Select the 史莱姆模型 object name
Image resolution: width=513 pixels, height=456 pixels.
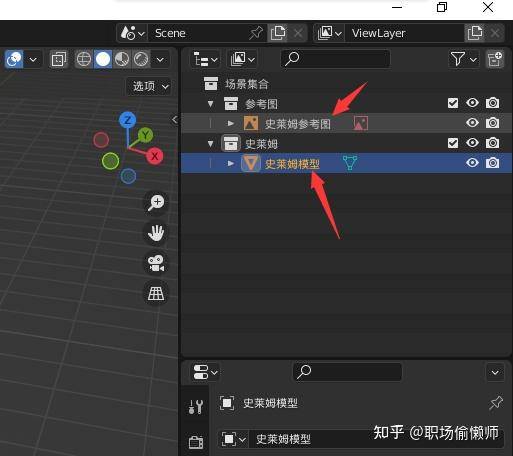(292, 164)
